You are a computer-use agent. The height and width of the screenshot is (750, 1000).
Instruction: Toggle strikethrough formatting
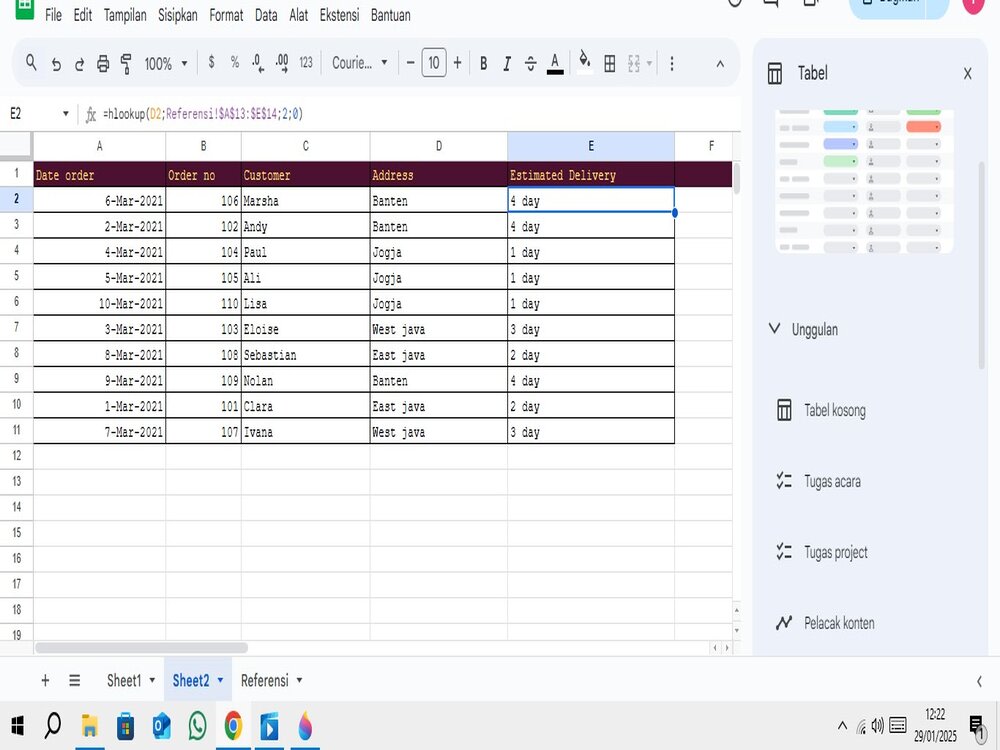point(531,63)
